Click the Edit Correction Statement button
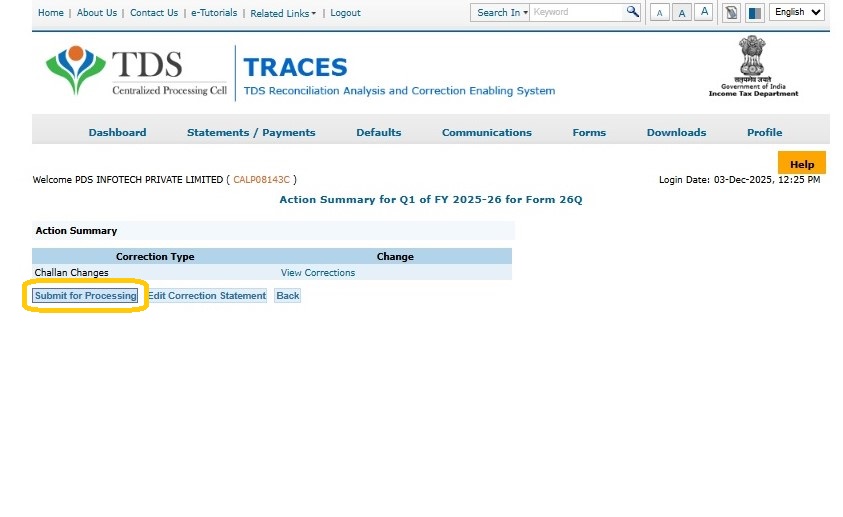 [x=207, y=296]
